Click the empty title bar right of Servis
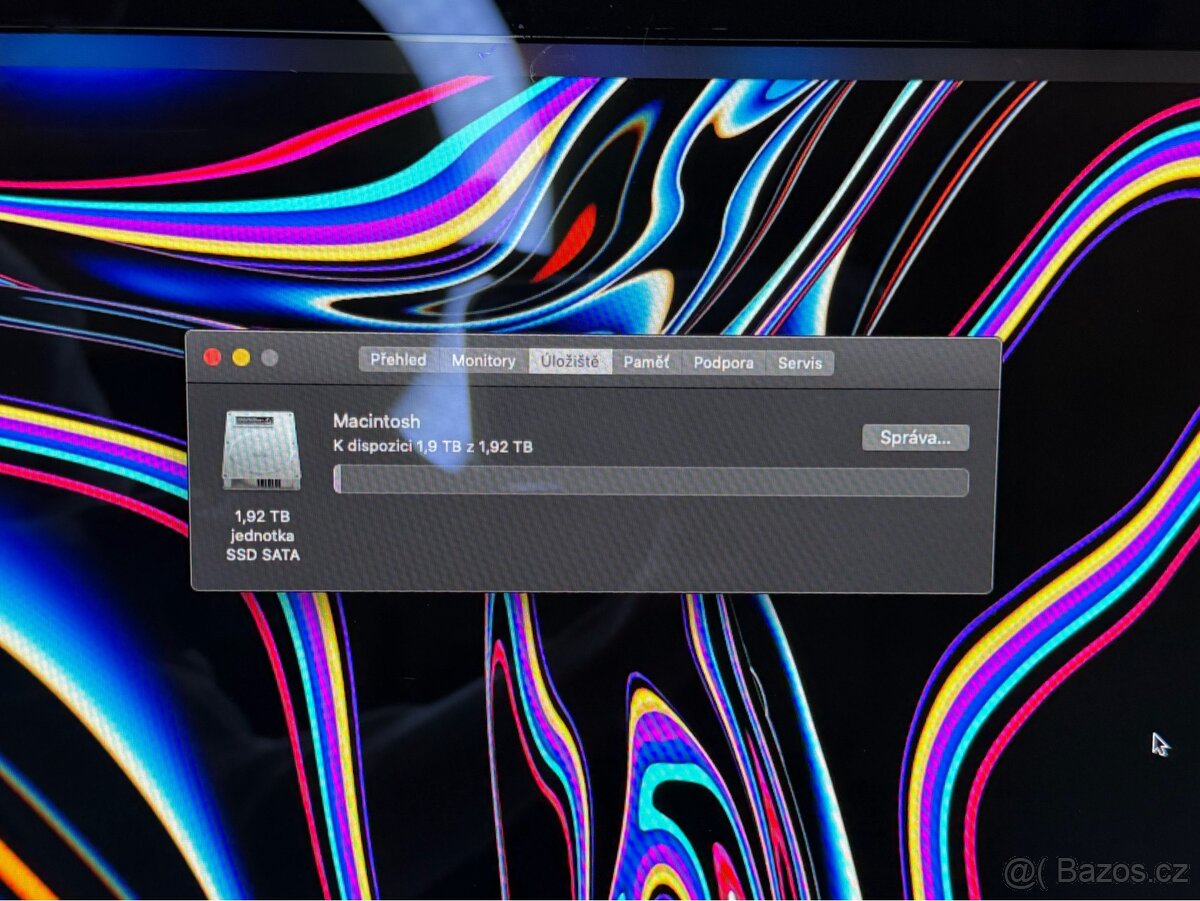Viewport: 1200px width, 901px height. click(x=910, y=362)
